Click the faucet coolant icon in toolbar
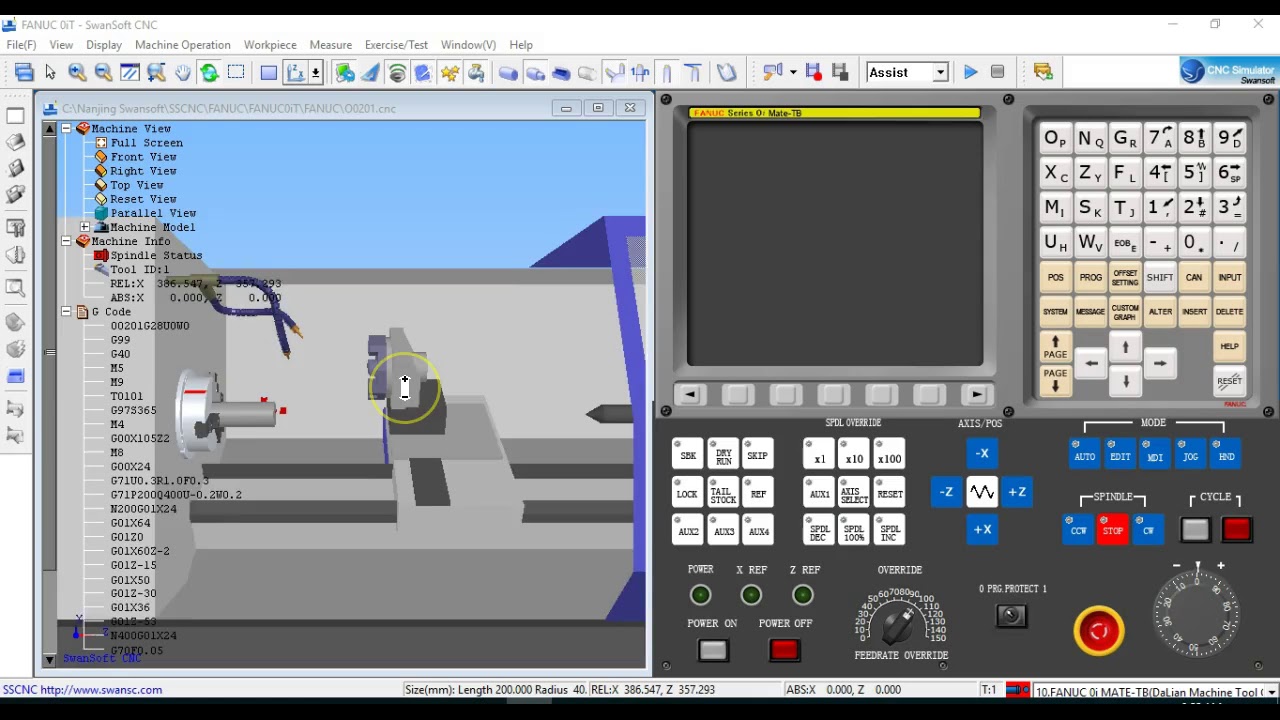 click(476, 72)
